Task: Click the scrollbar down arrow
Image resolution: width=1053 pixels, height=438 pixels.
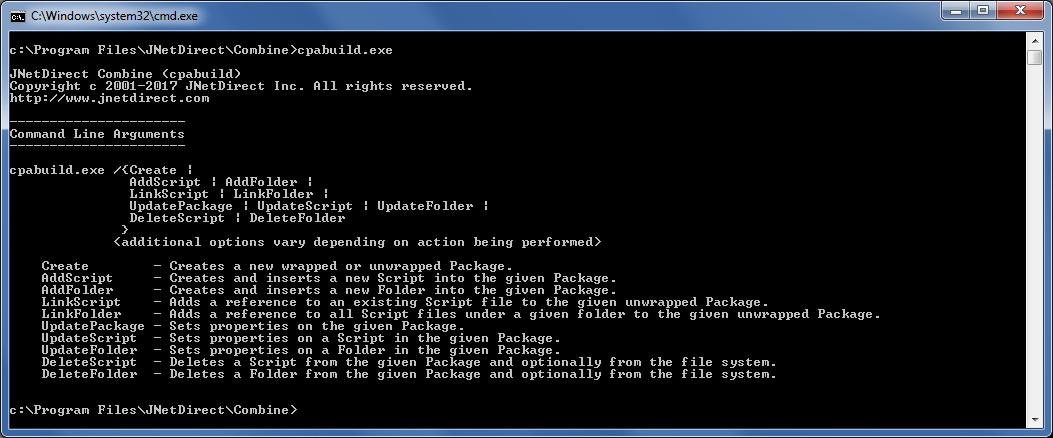Action: coord(1035,418)
